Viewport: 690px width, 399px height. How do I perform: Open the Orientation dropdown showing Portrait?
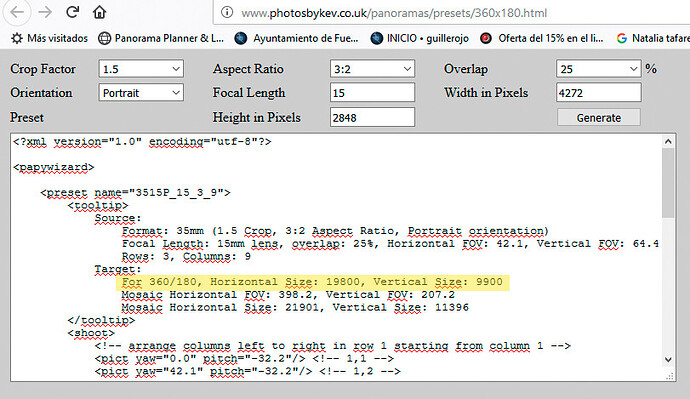[141, 93]
